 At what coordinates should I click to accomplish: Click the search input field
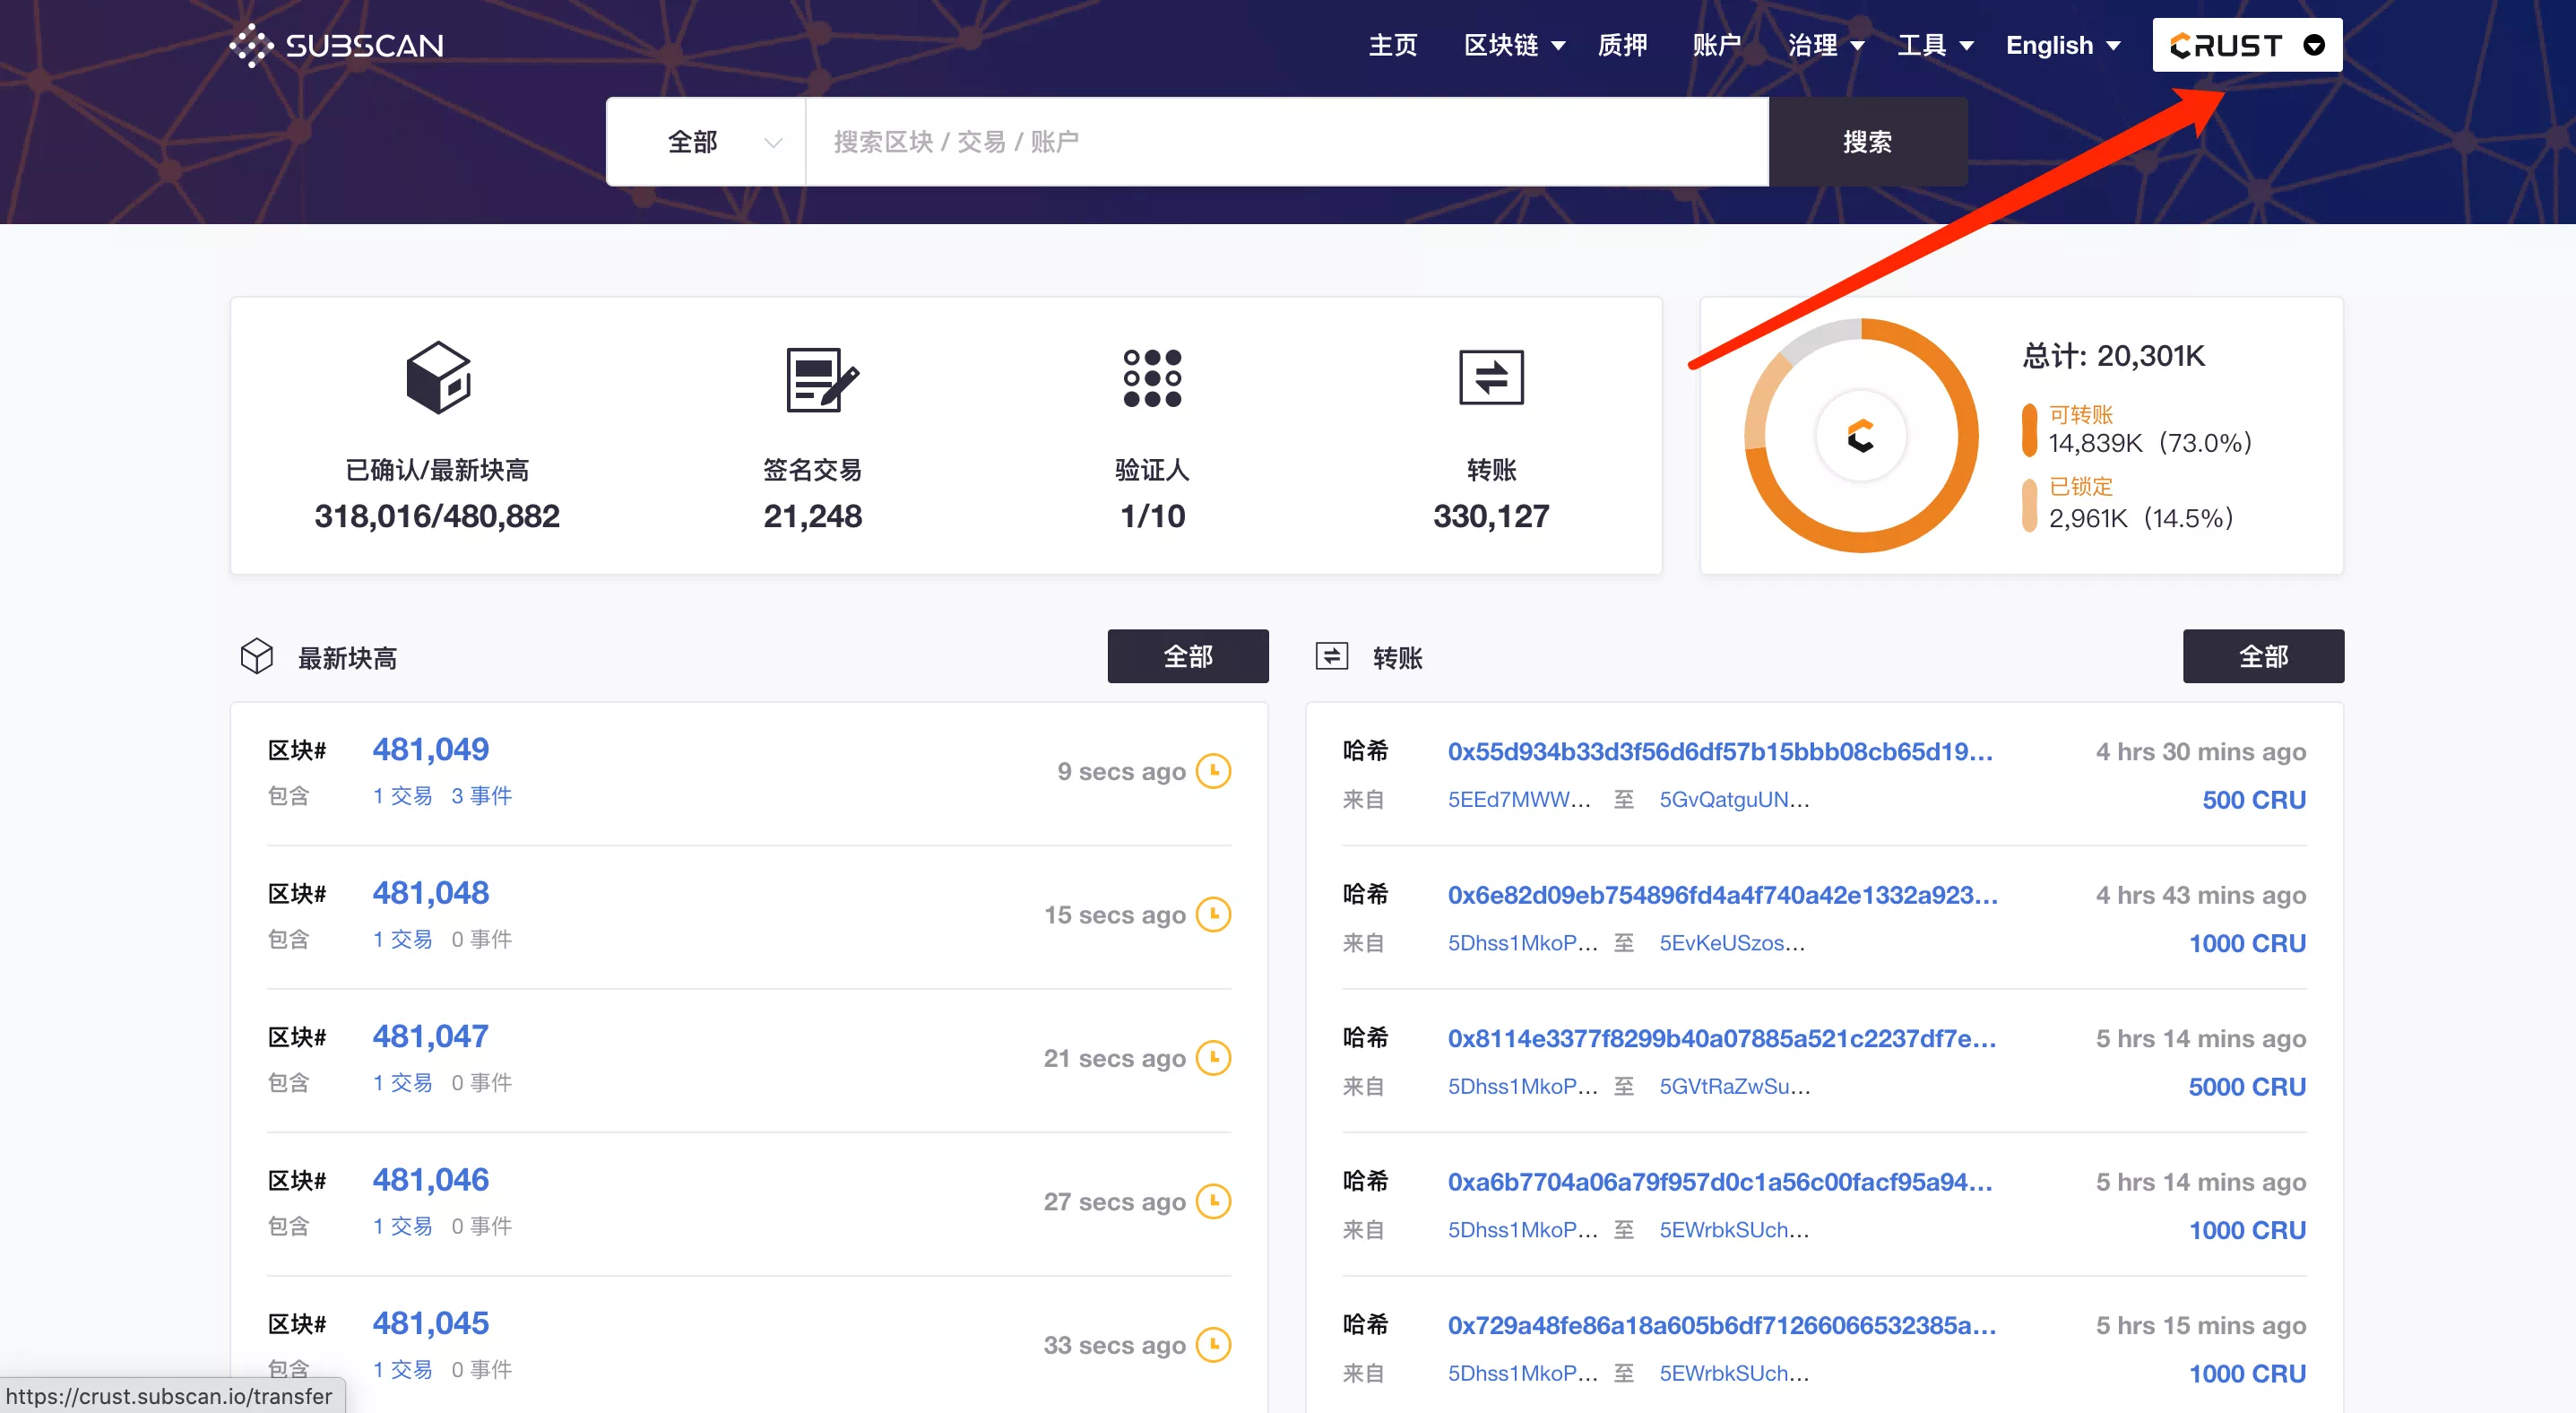pos(1286,142)
